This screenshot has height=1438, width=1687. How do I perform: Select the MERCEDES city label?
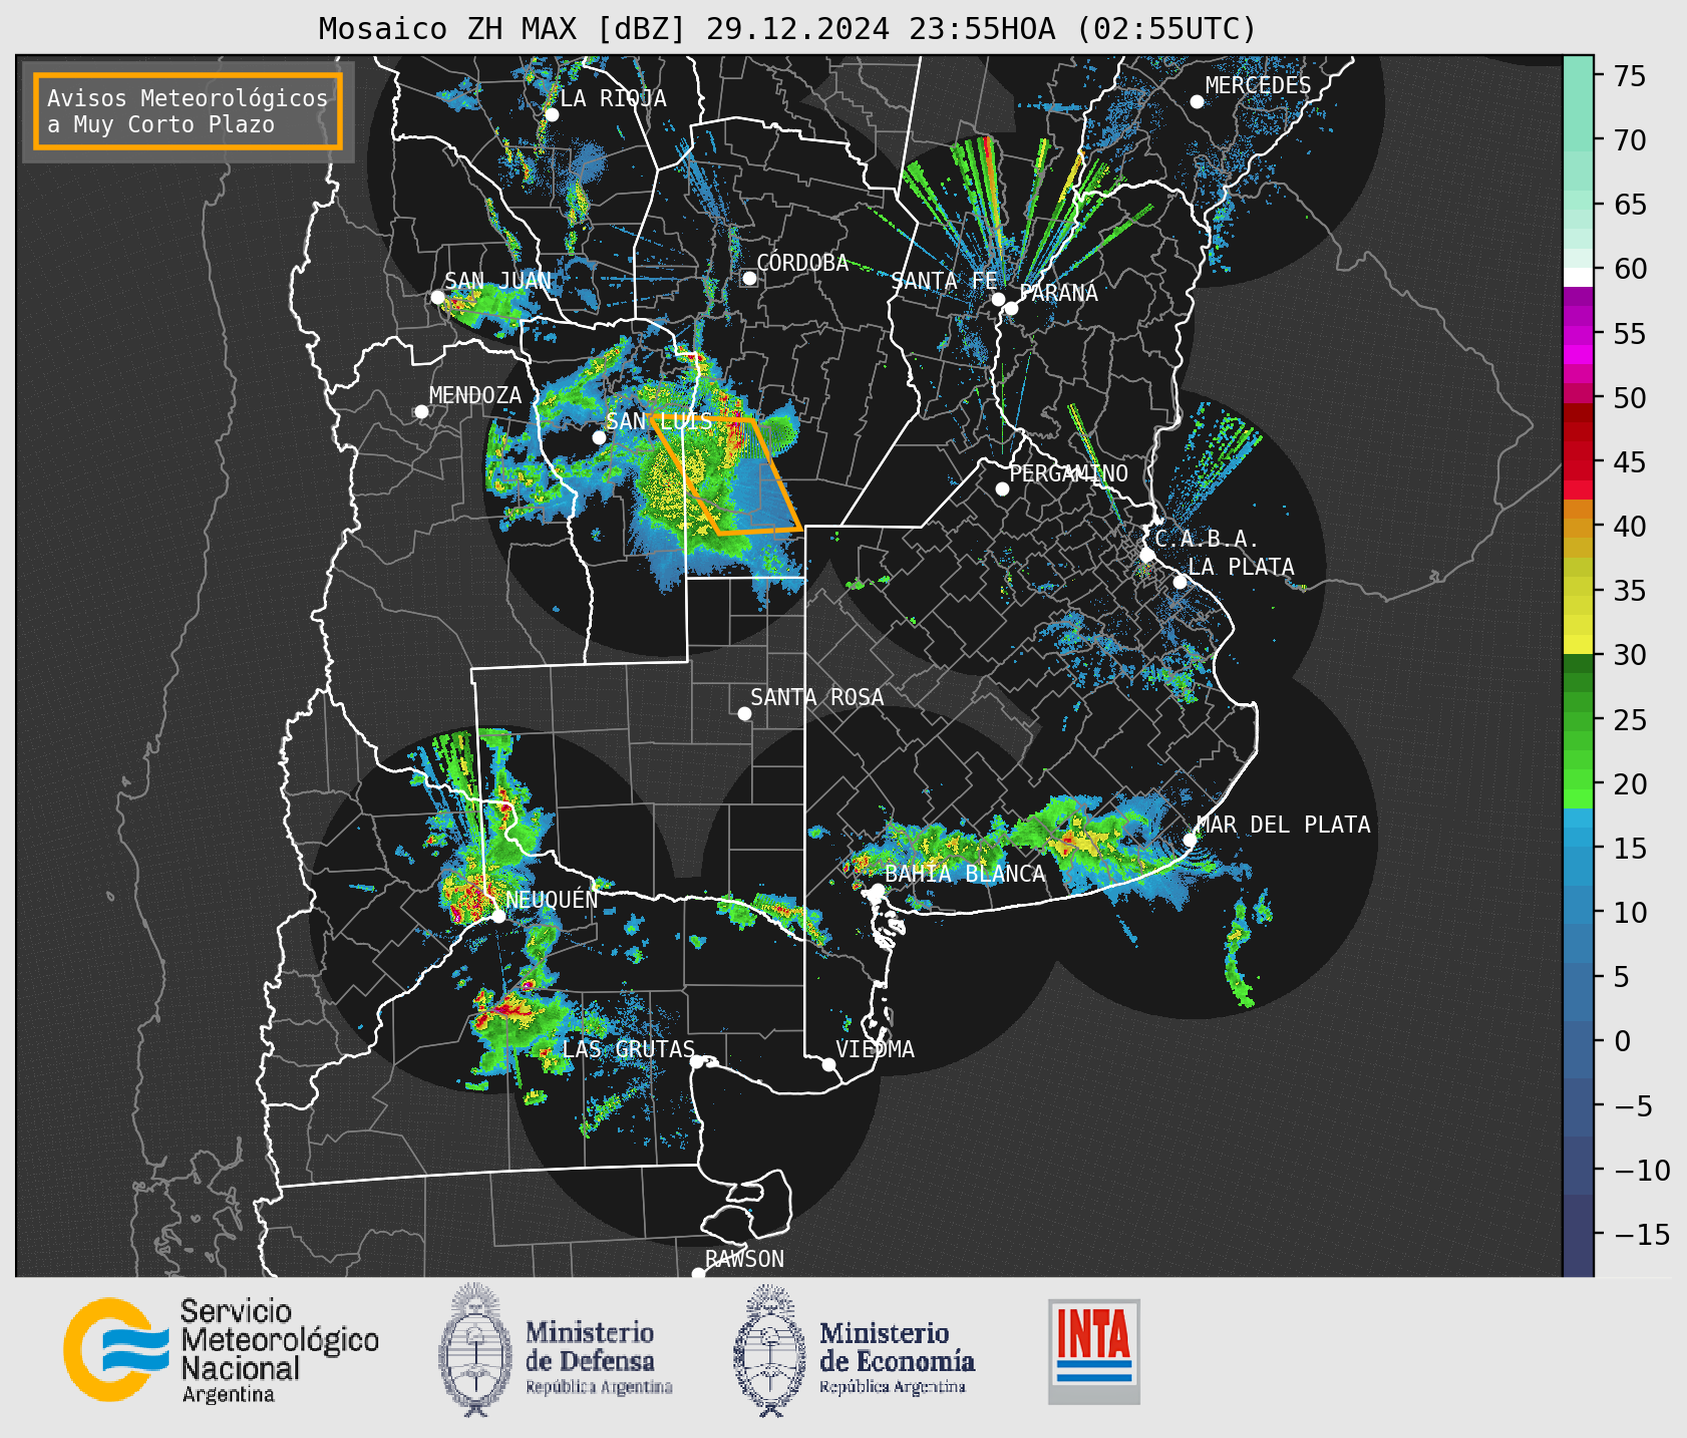(x=1258, y=86)
